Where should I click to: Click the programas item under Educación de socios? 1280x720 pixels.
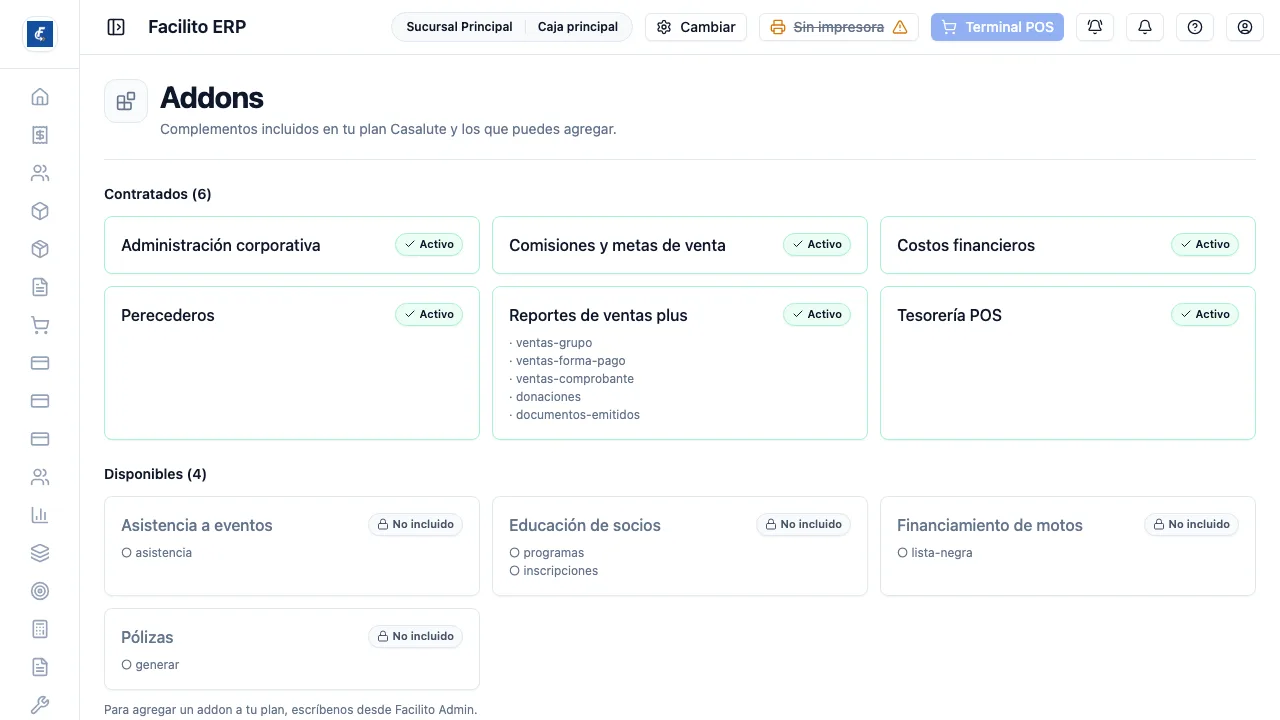547,553
